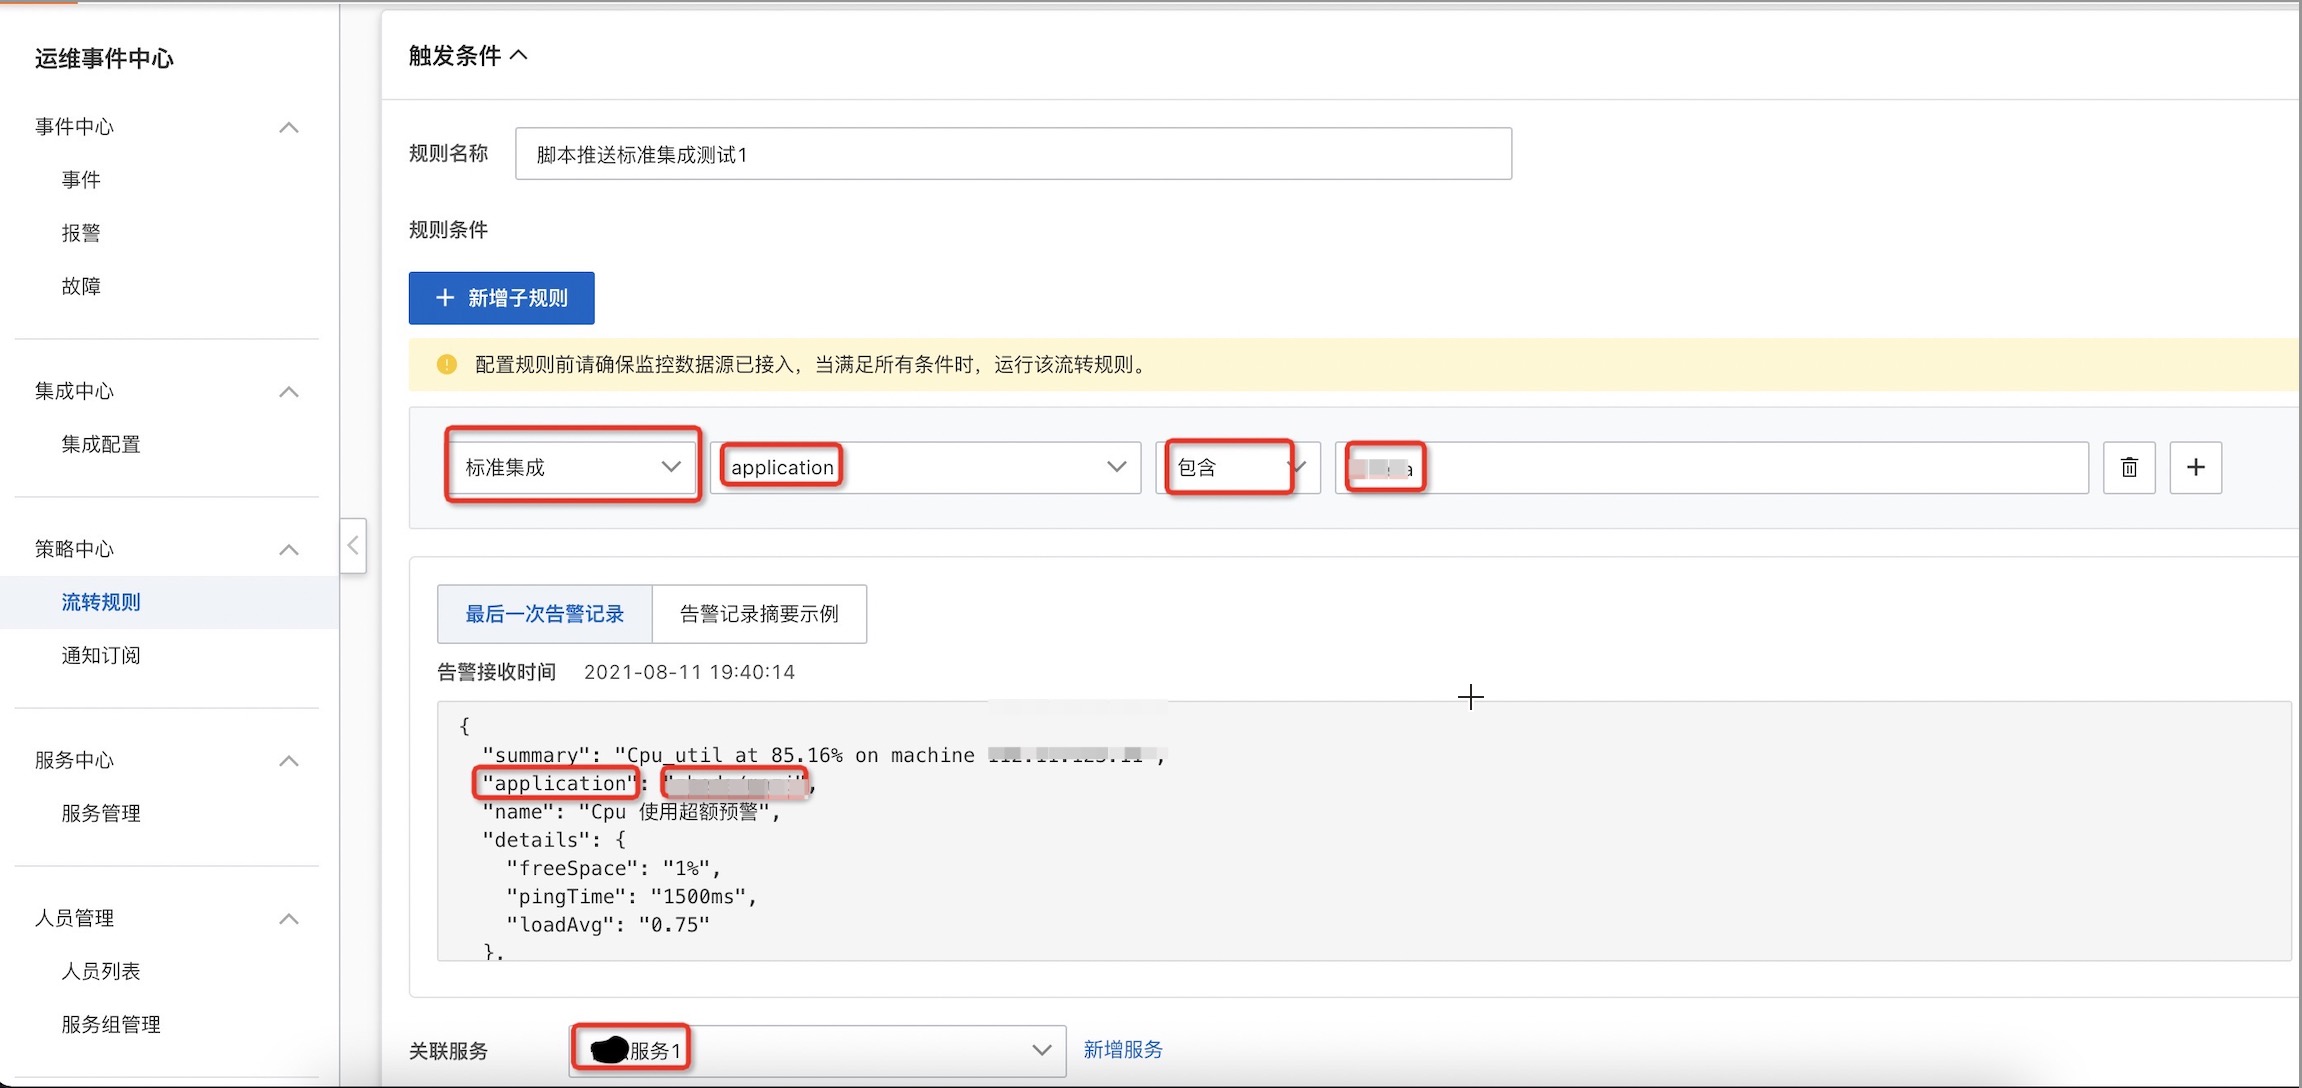
Task: Click the "name": "Cpu 使用超额预警" line
Action: pyautogui.click(x=631, y=812)
